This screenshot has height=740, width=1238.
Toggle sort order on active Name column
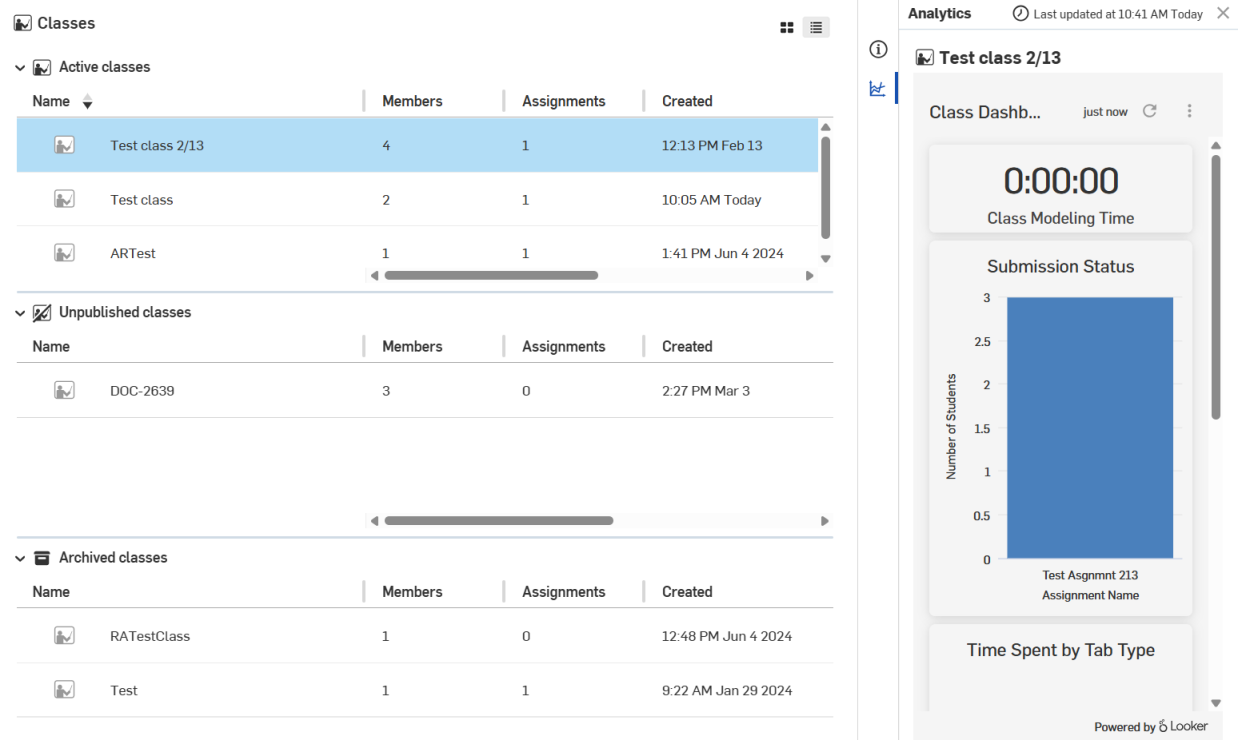pos(87,102)
